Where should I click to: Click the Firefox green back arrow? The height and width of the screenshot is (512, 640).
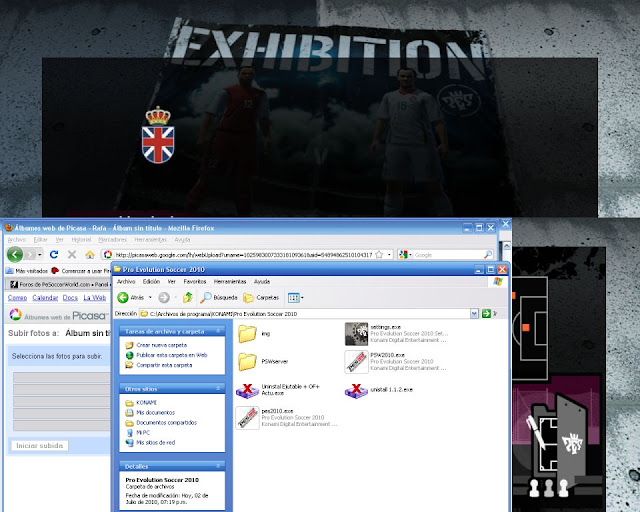[x=15, y=255]
